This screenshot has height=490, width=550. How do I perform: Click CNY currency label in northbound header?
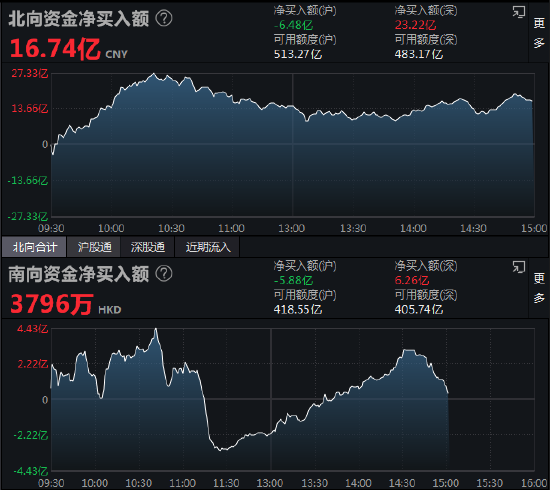point(116,54)
